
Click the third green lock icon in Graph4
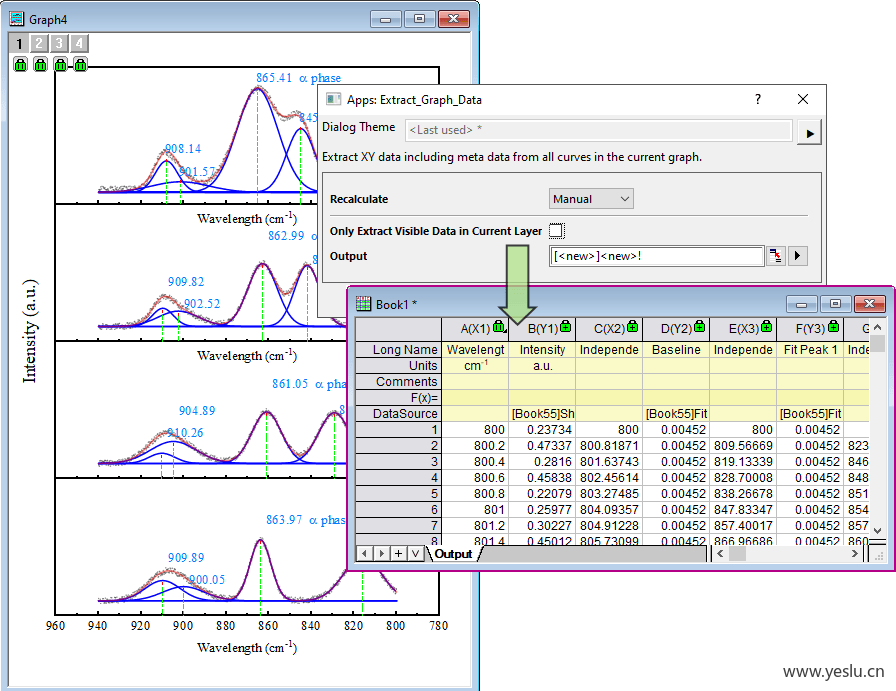(x=61, y=65)
